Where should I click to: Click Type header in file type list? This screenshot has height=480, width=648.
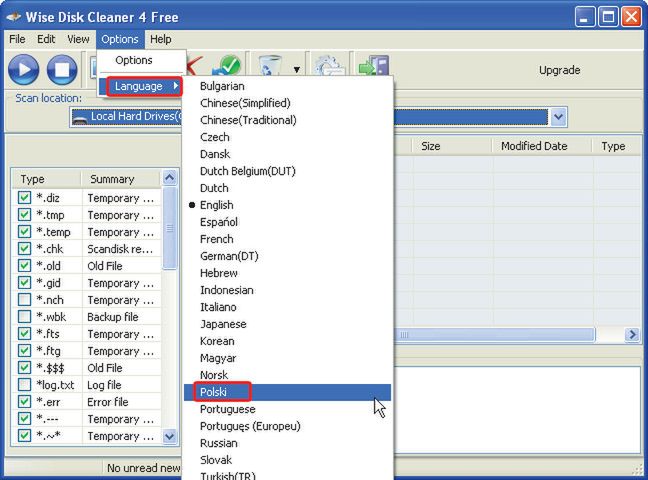coord(46,179)
